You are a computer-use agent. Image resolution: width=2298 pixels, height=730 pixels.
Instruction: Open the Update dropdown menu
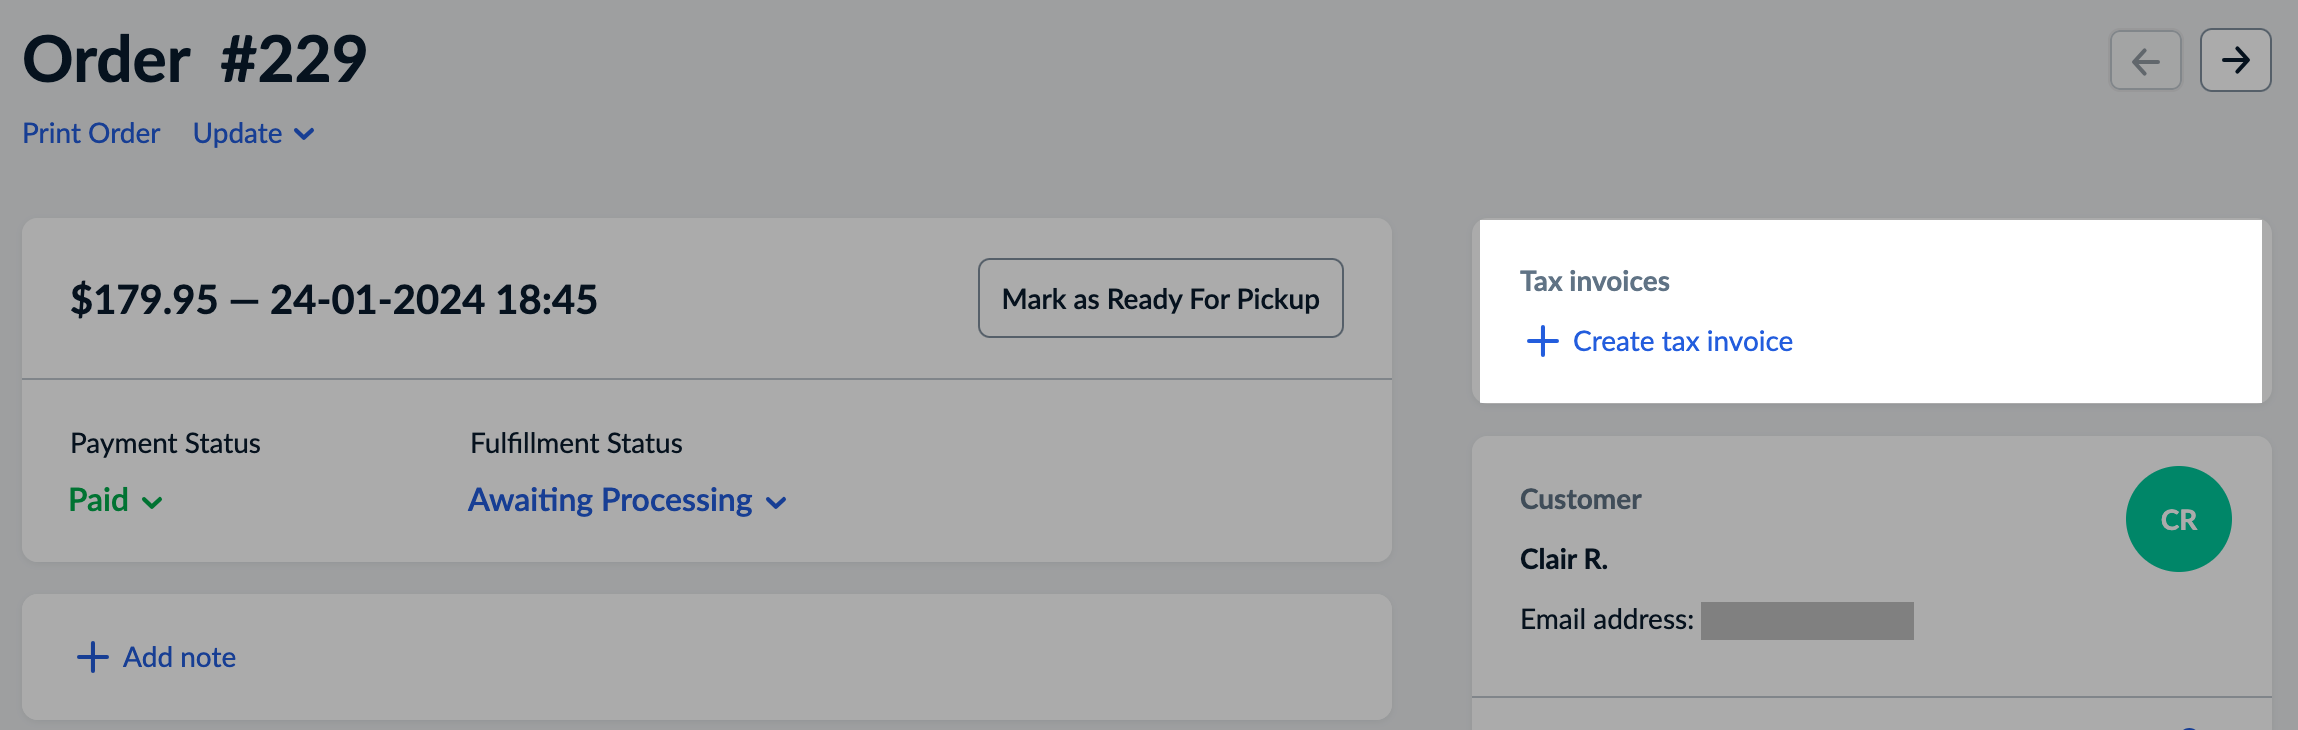point(253,133)
